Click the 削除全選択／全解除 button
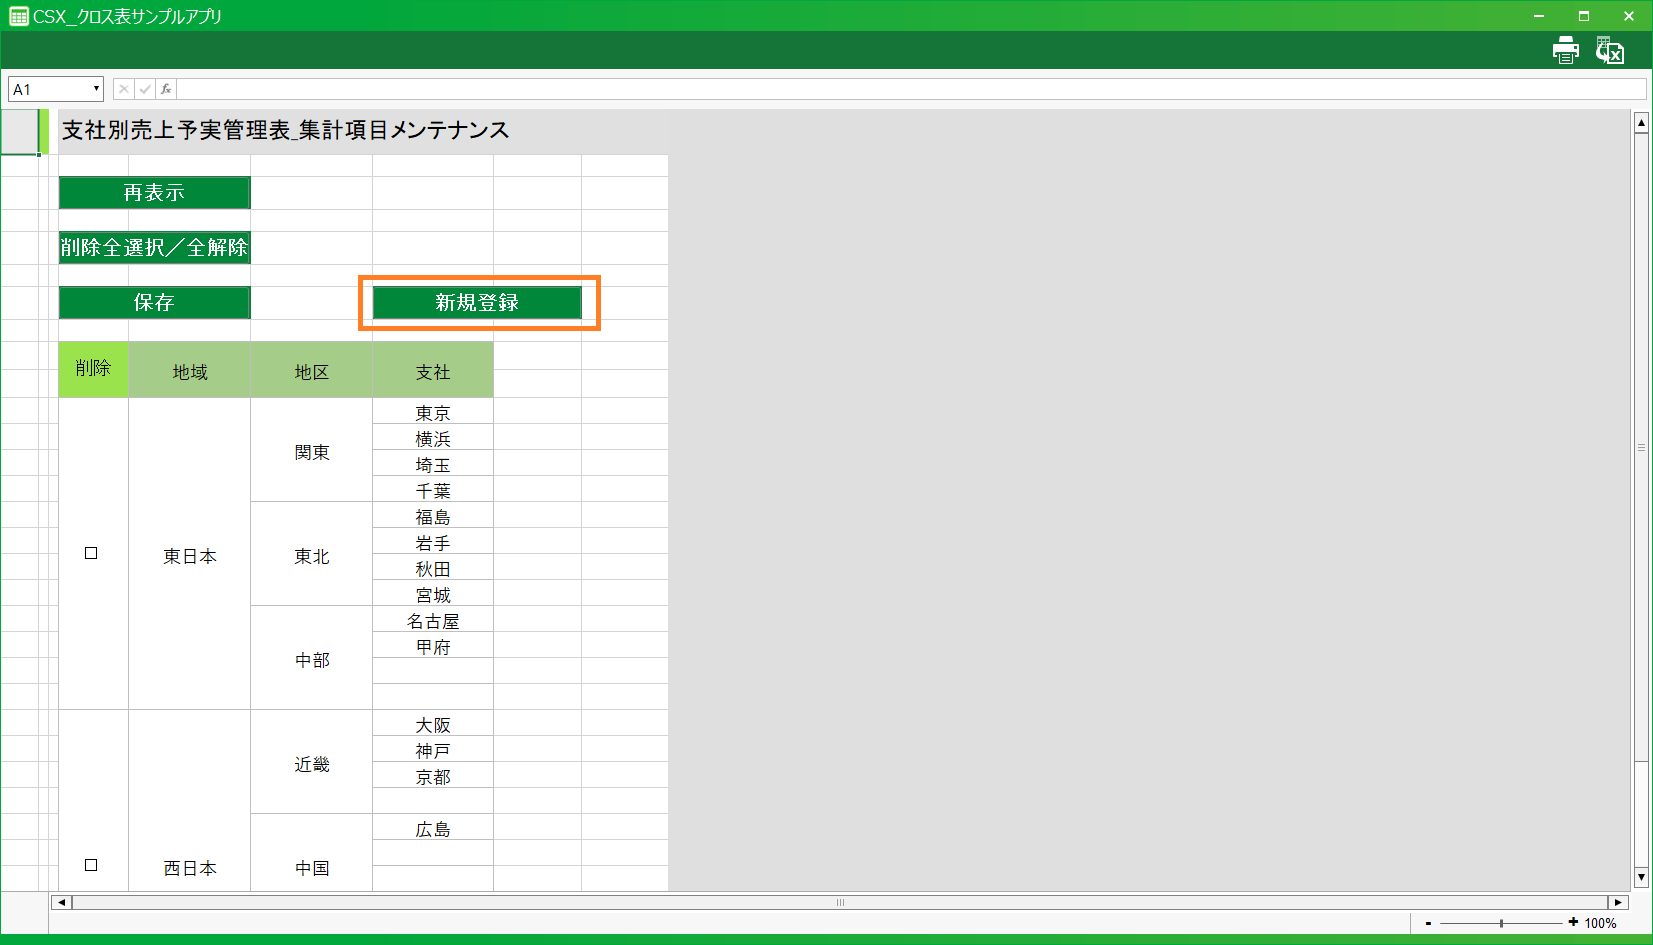The image size is (1653, 945). point(154,247)
